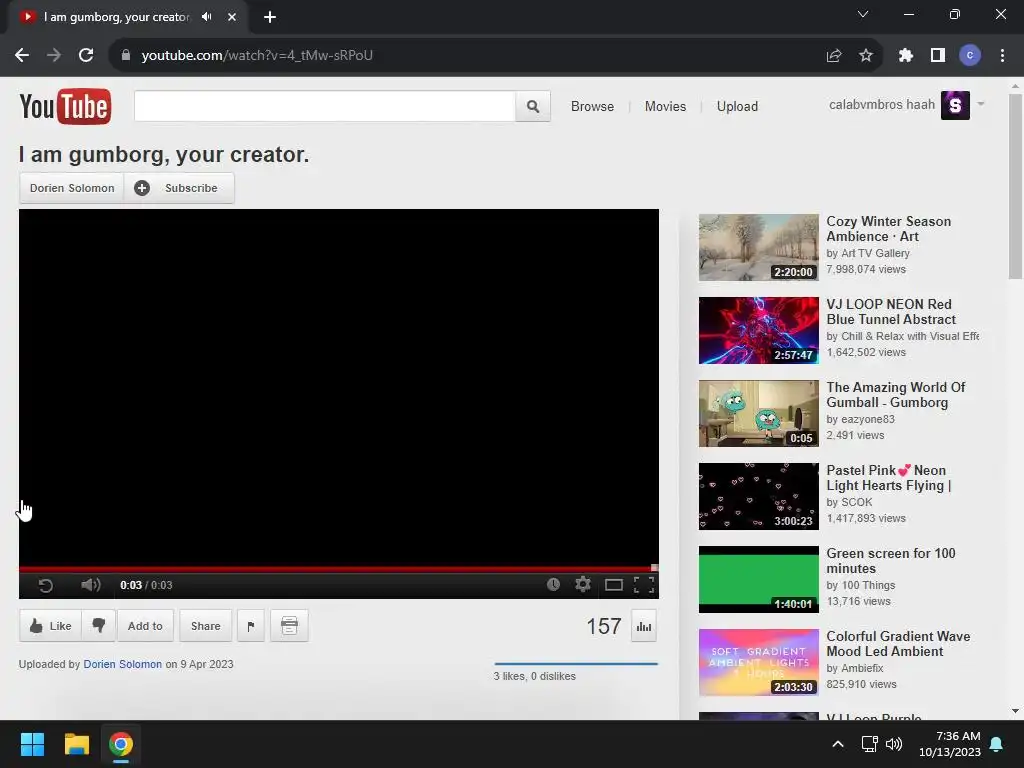Click the Watch Later clock icon
Screen dimensions: 1024x768
(553, 584)
